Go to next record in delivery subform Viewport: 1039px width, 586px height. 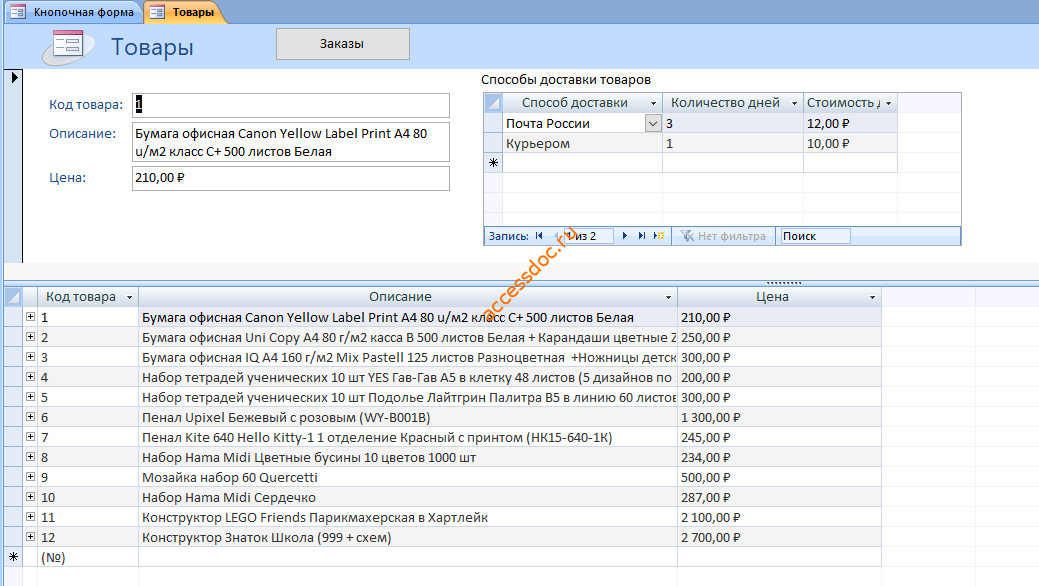point(625,235)
